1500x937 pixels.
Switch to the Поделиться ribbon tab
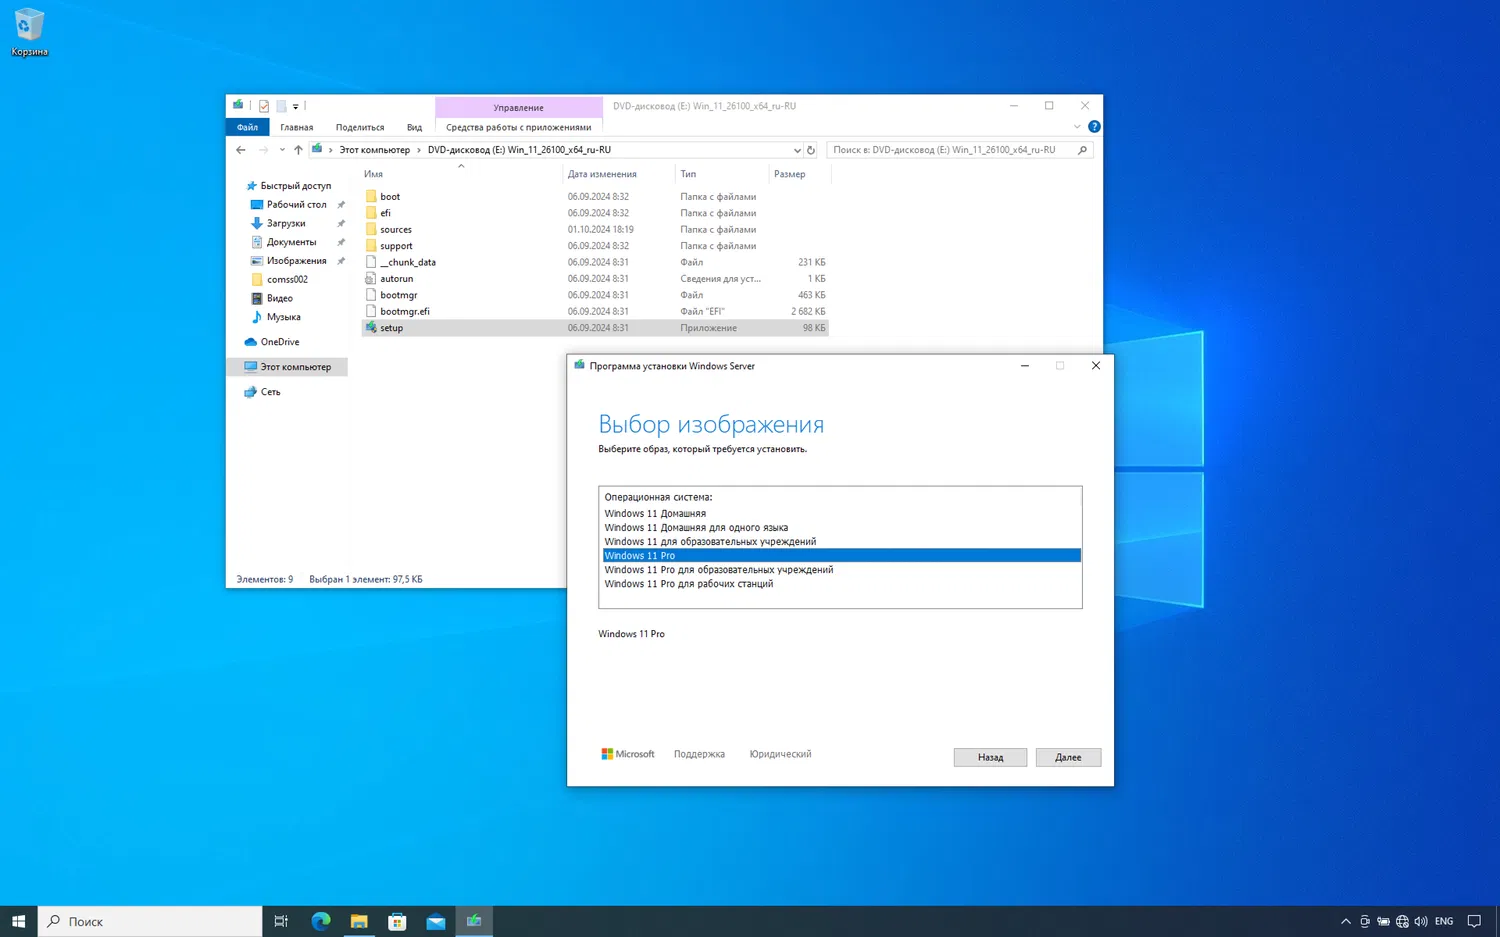click(x=360, y=127)
